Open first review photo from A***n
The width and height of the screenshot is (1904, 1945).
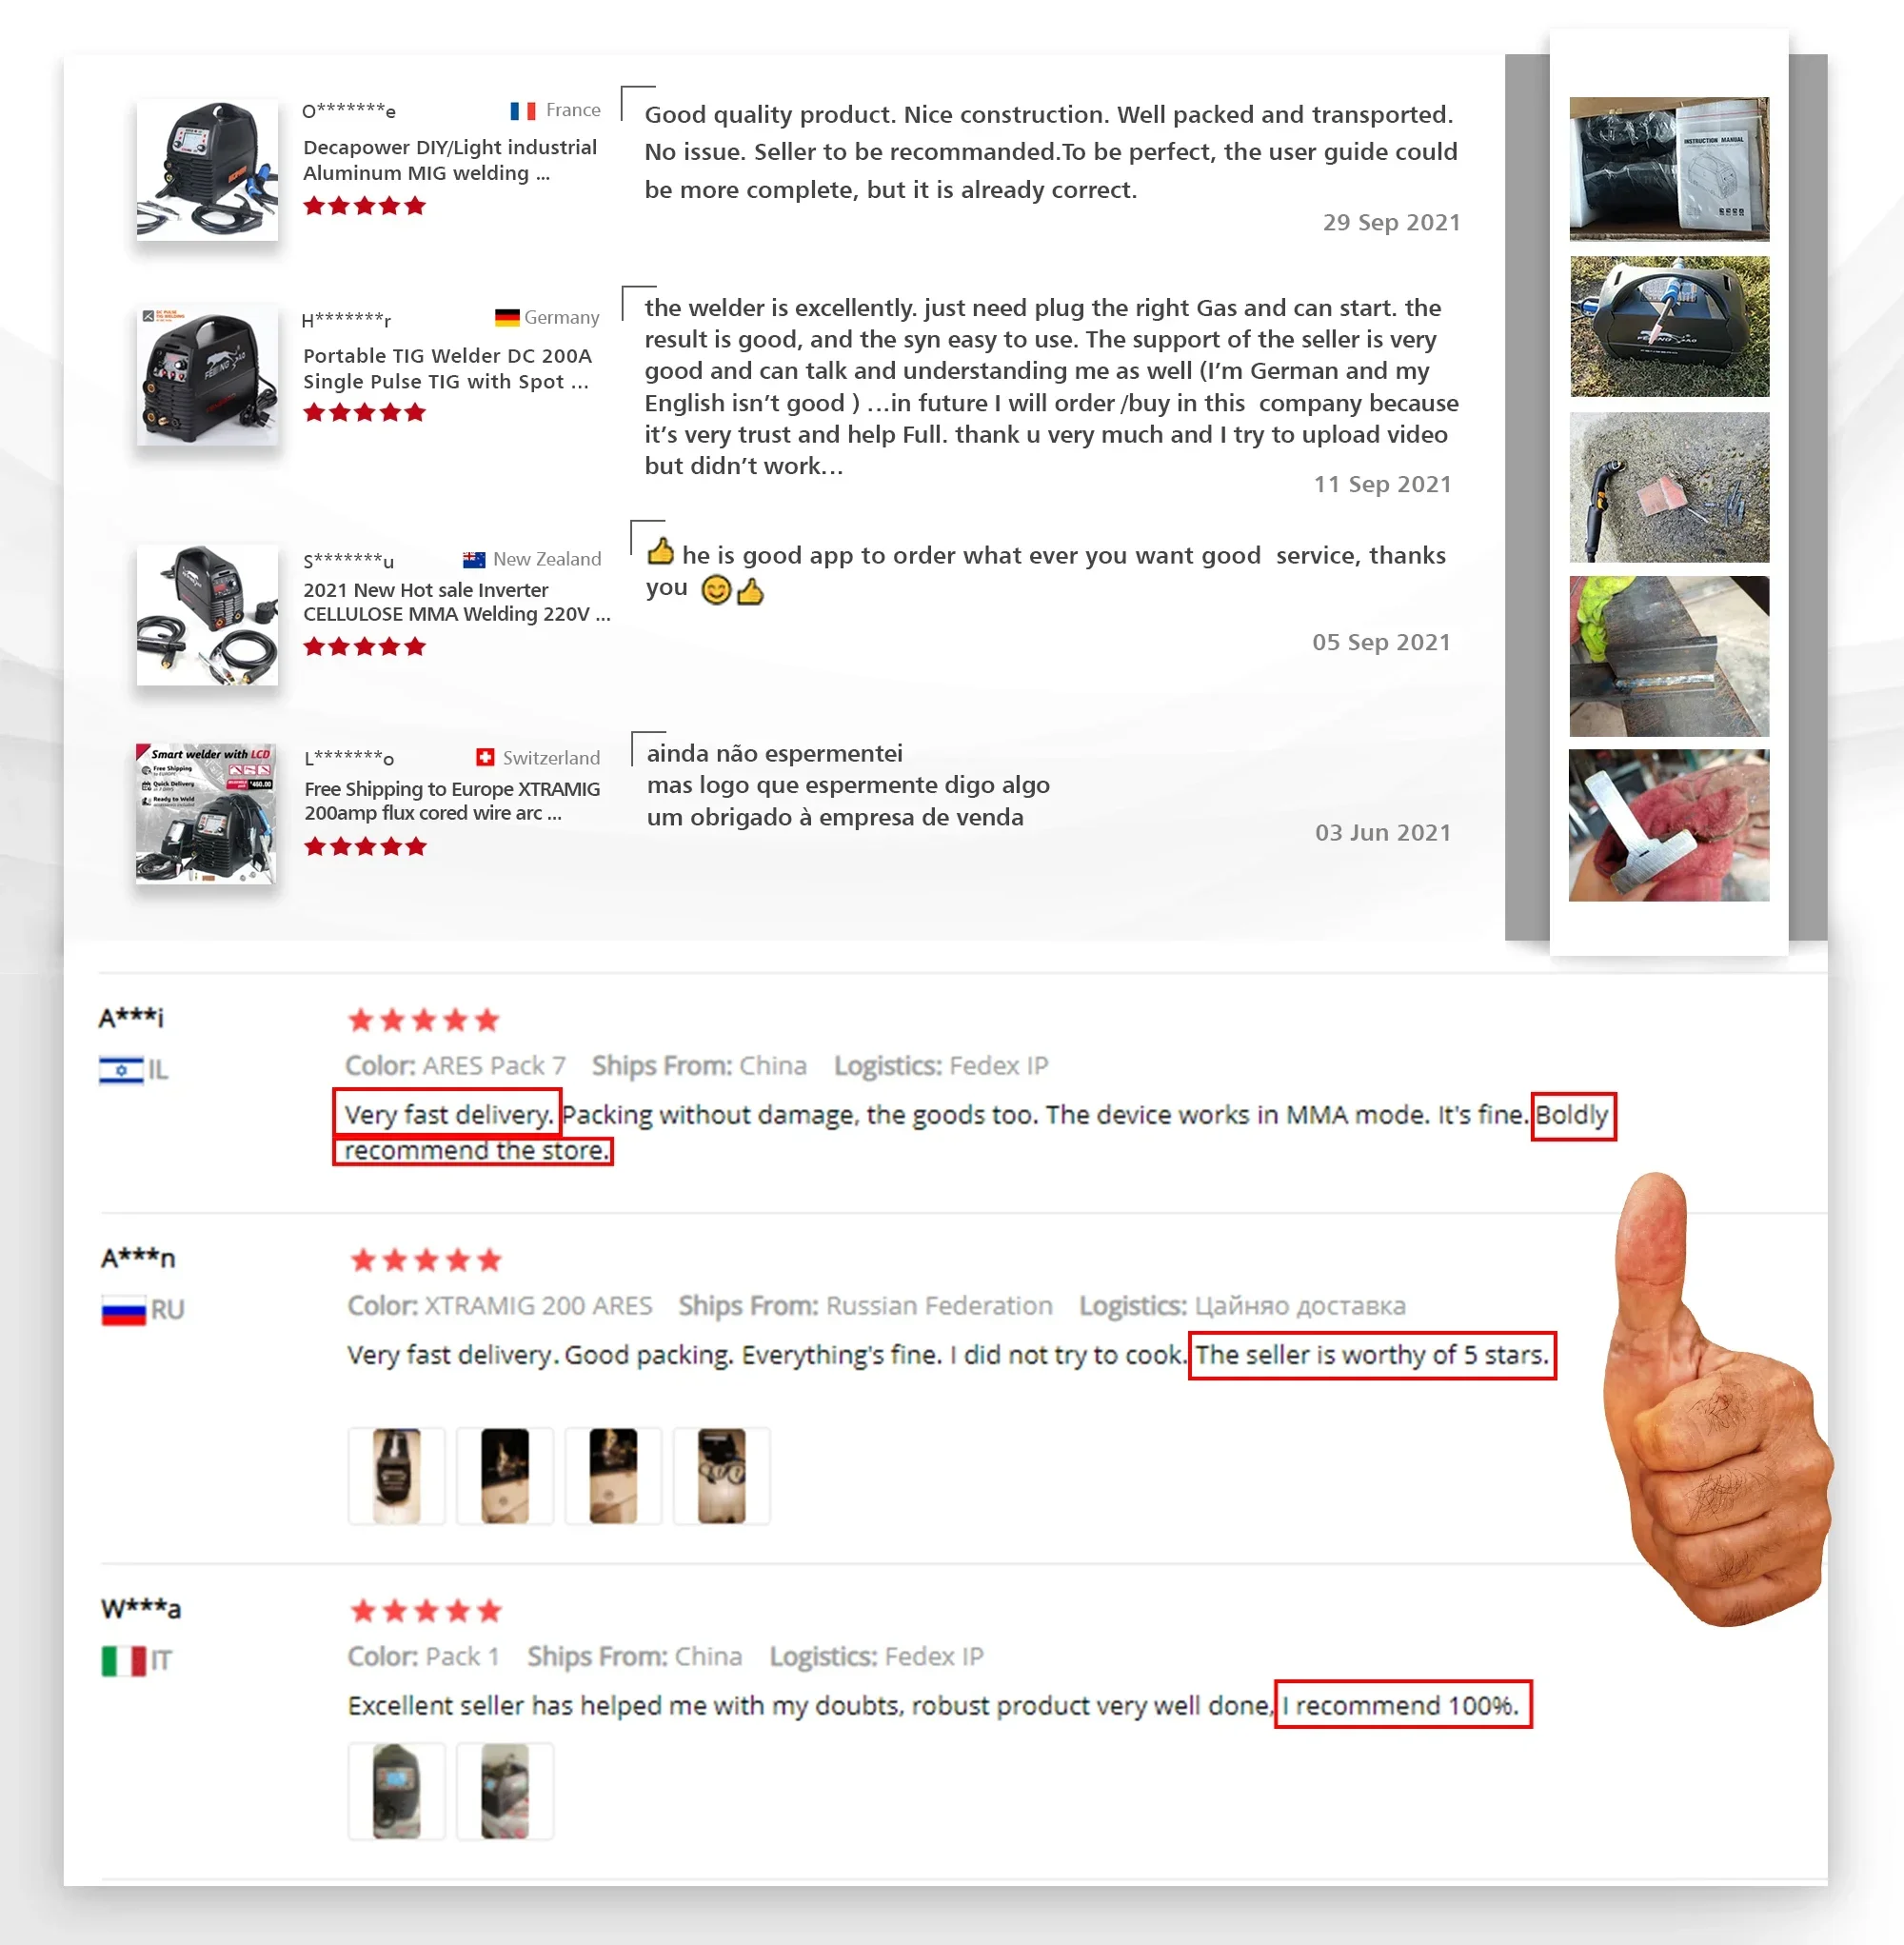[397, 1475]
